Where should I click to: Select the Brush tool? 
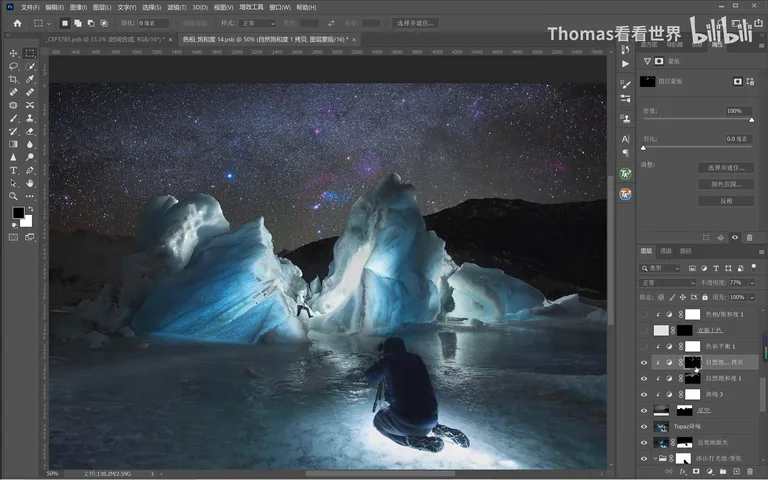[13, 118]
